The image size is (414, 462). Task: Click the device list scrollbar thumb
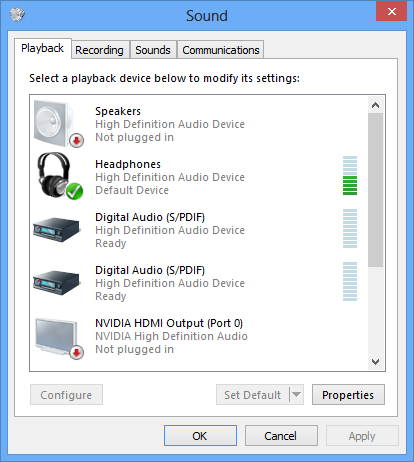(x=375, y=190)
